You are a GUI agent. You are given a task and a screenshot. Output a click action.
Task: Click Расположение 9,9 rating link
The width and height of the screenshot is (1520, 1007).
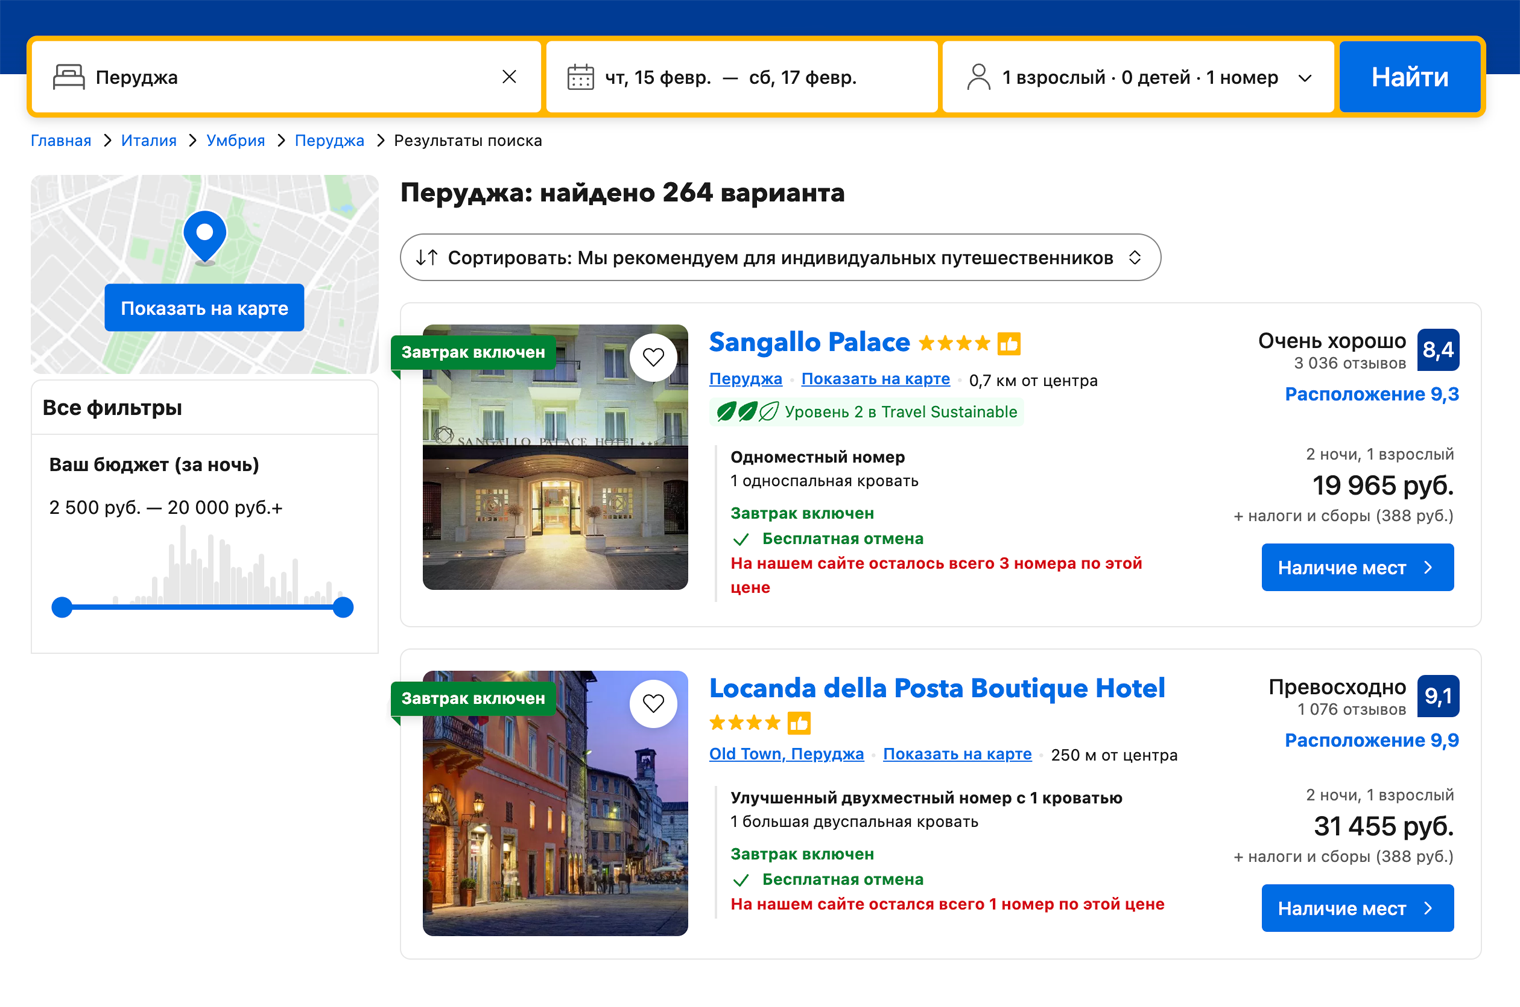click(1371, 740)
